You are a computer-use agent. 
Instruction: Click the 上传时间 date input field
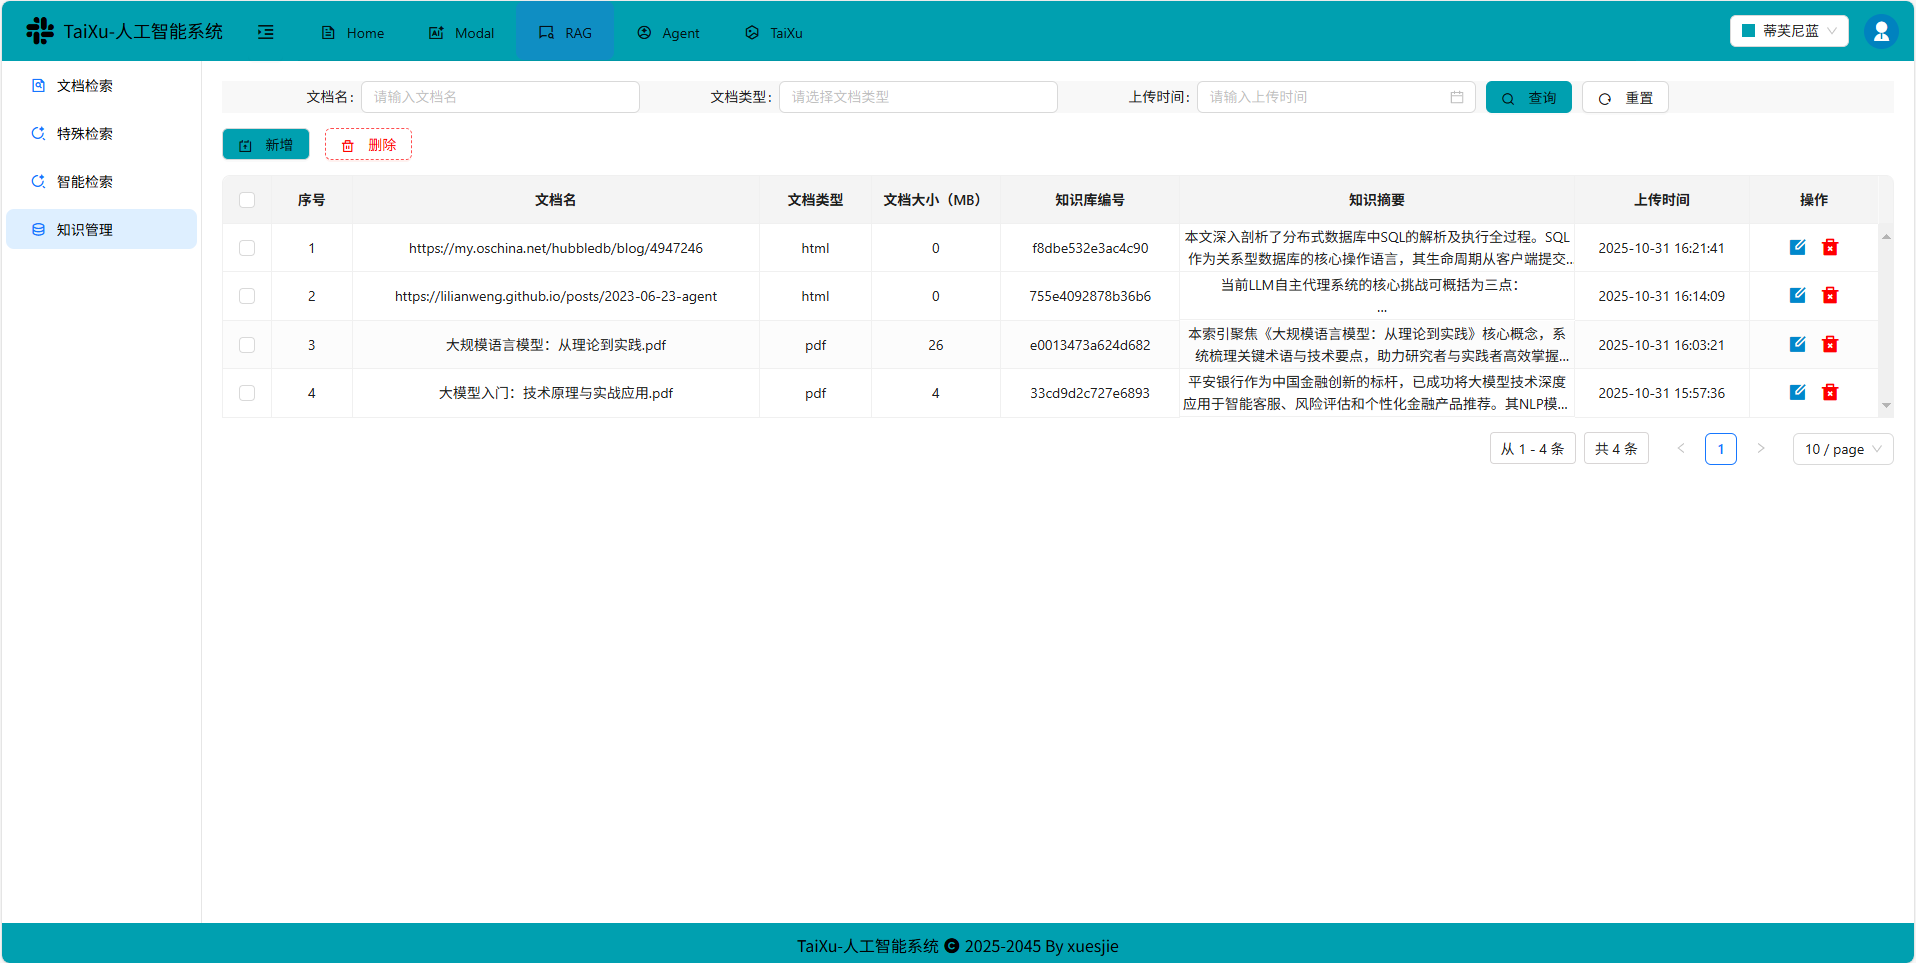(1336, 97)
